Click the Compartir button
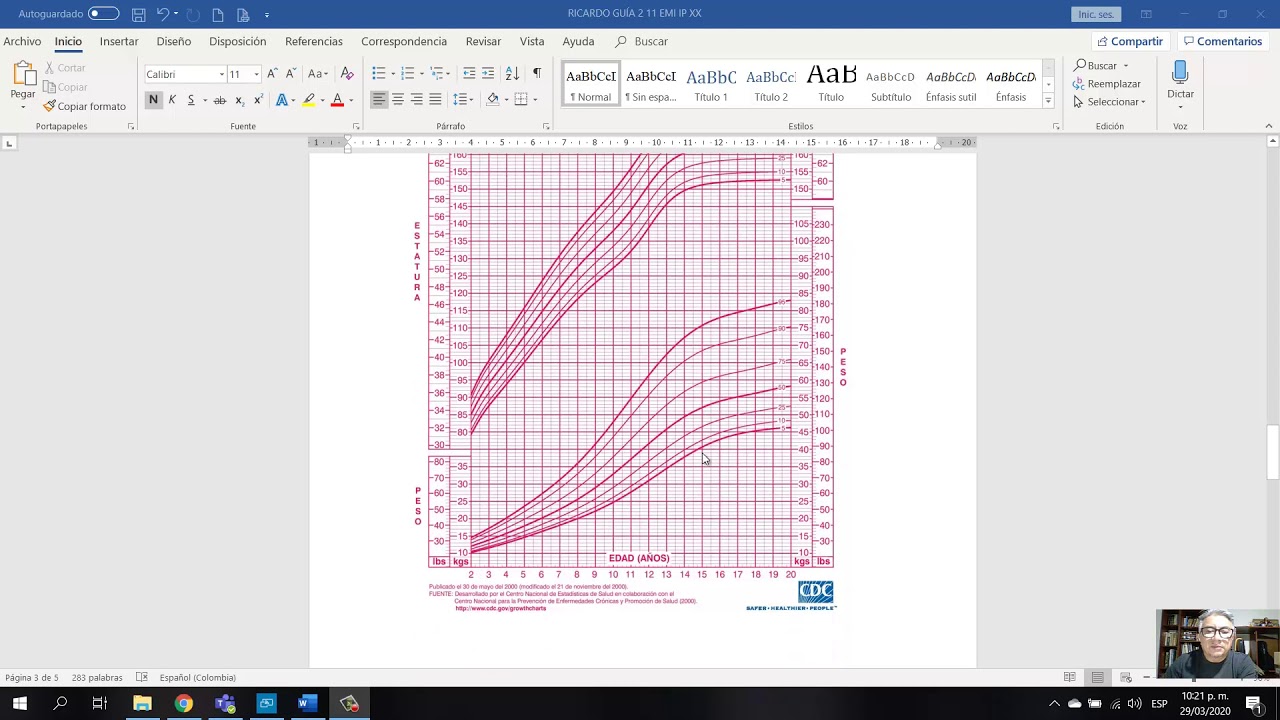The width and height of the screenshot is (1280, 720). point(1129,41)
